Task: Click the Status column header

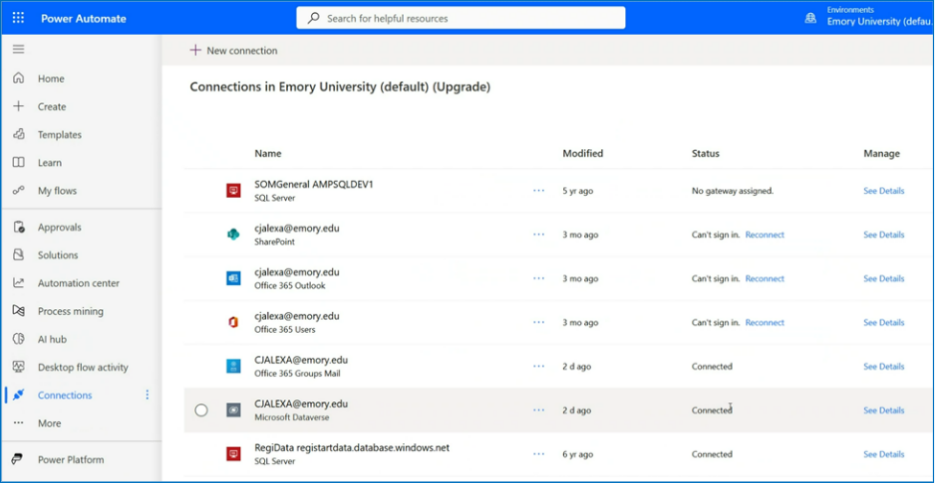Action: pyautogui.click(x=706, y=153)
